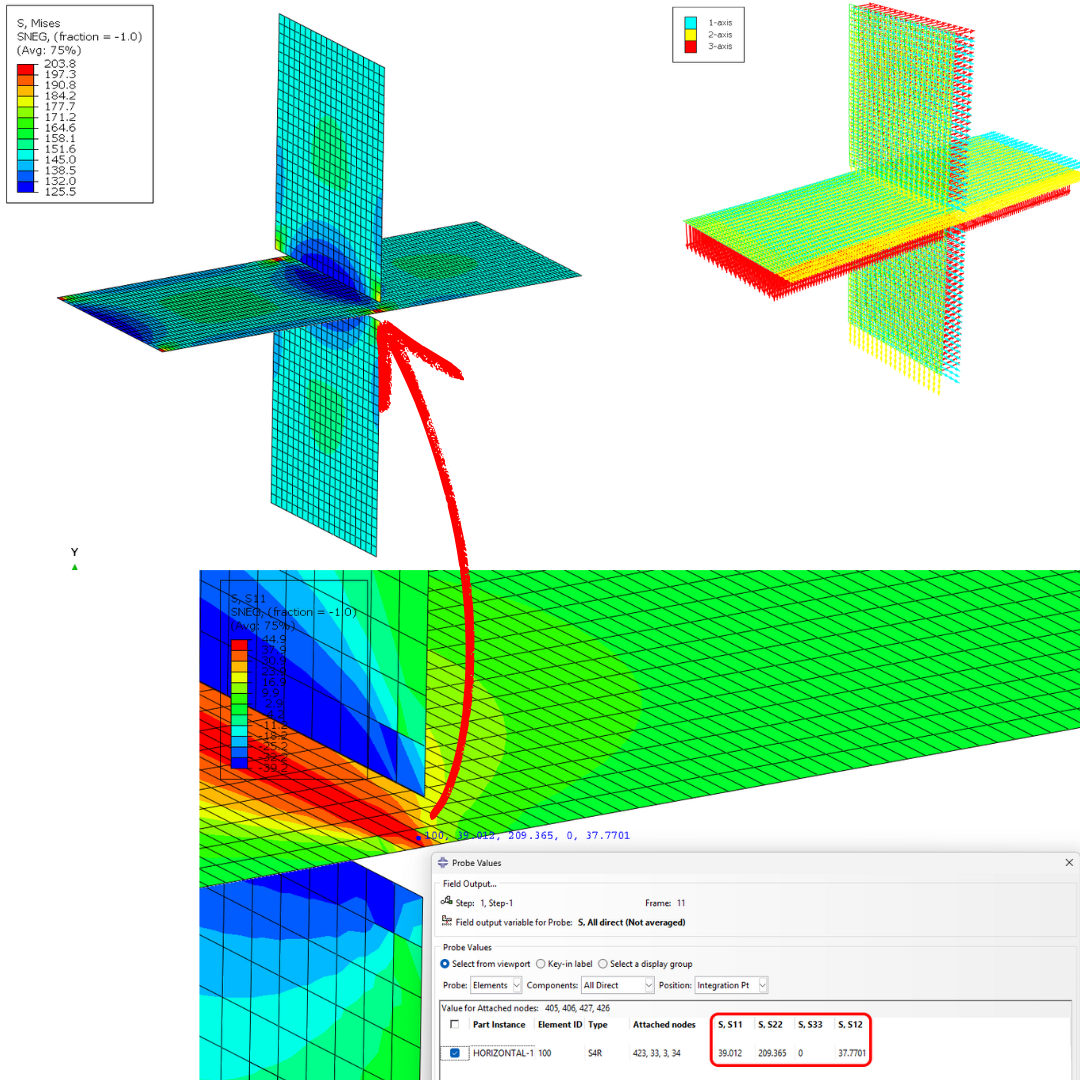Screen dimensions: 1080x1080
Task: Click the 209.365 S22 value
Action: [x=772, y=1053]
